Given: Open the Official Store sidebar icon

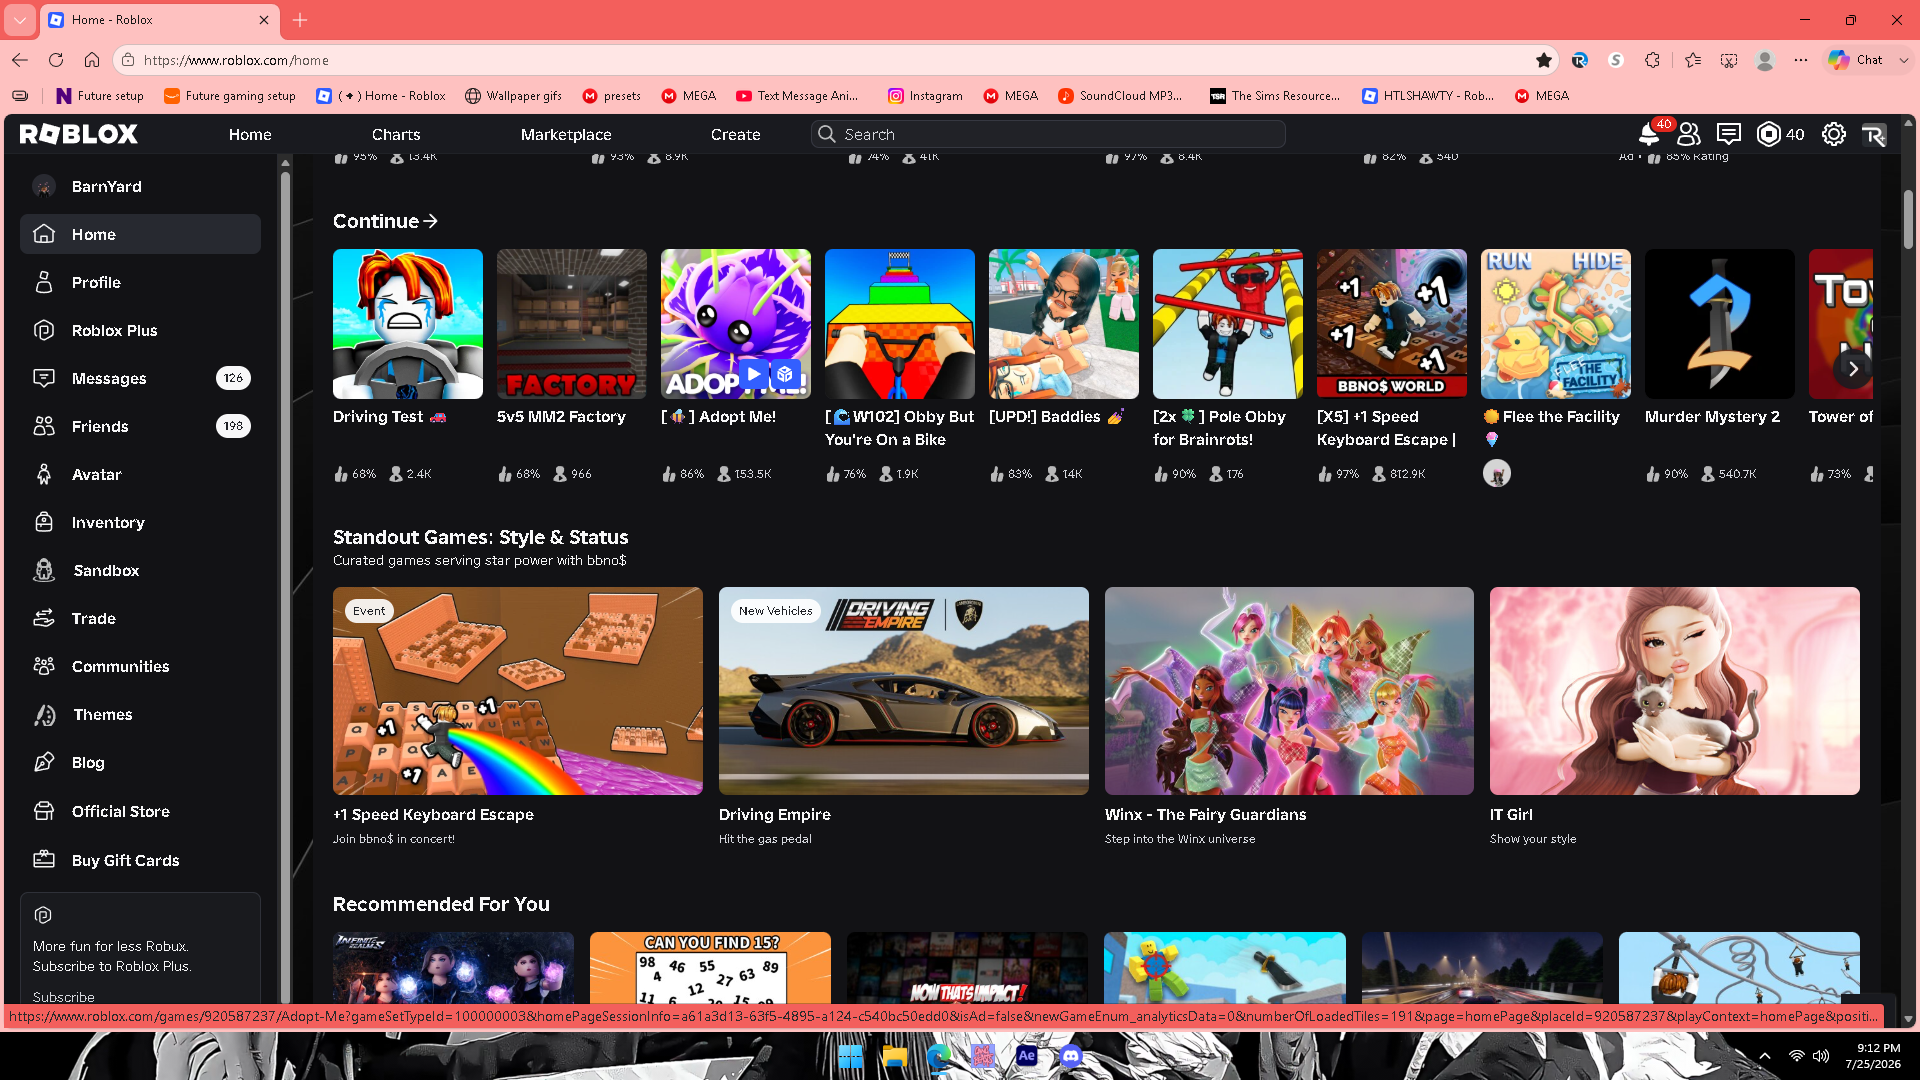Looking at the screenshot, I should (x=44, y=811).
